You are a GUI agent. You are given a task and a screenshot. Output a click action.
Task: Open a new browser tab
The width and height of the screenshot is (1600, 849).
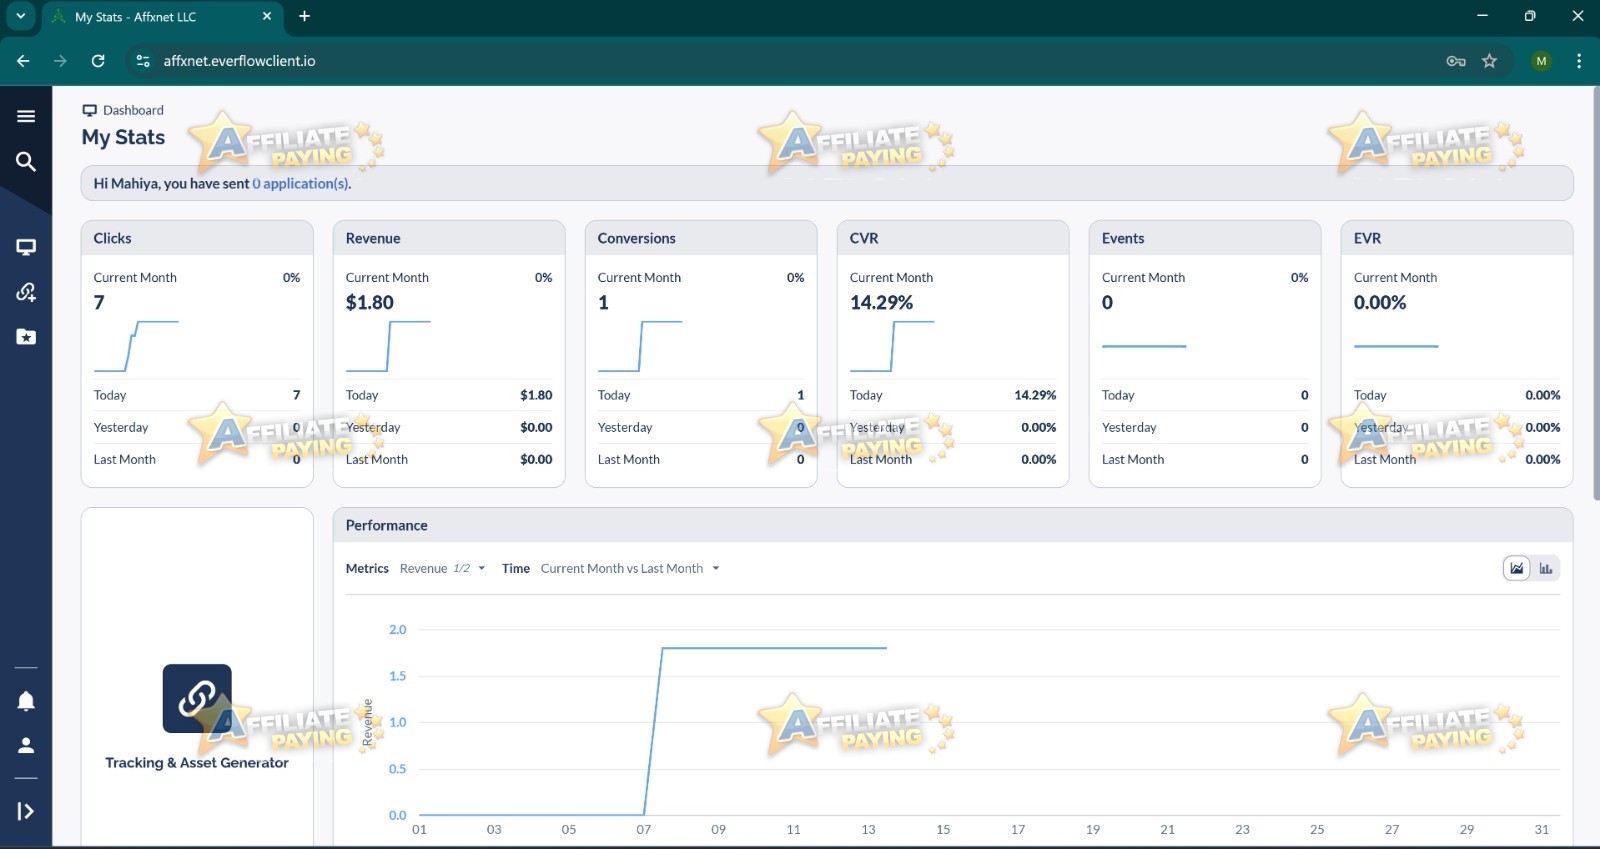[x=305, y=16]
